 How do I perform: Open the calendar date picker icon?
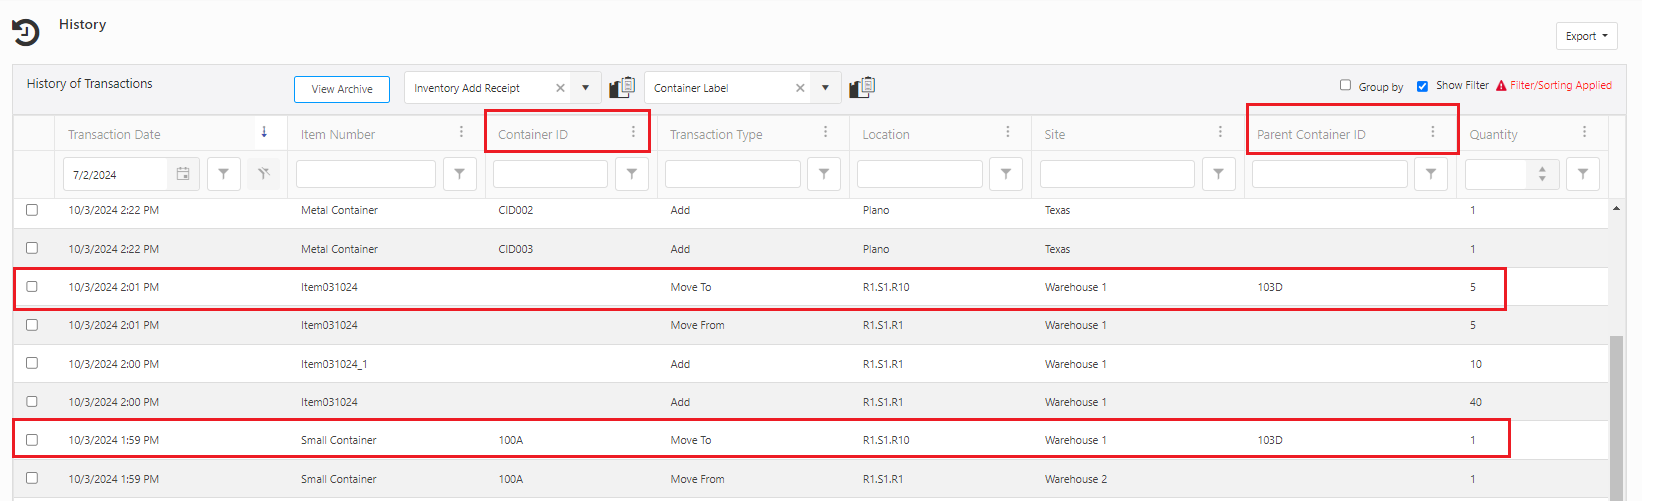183,174
